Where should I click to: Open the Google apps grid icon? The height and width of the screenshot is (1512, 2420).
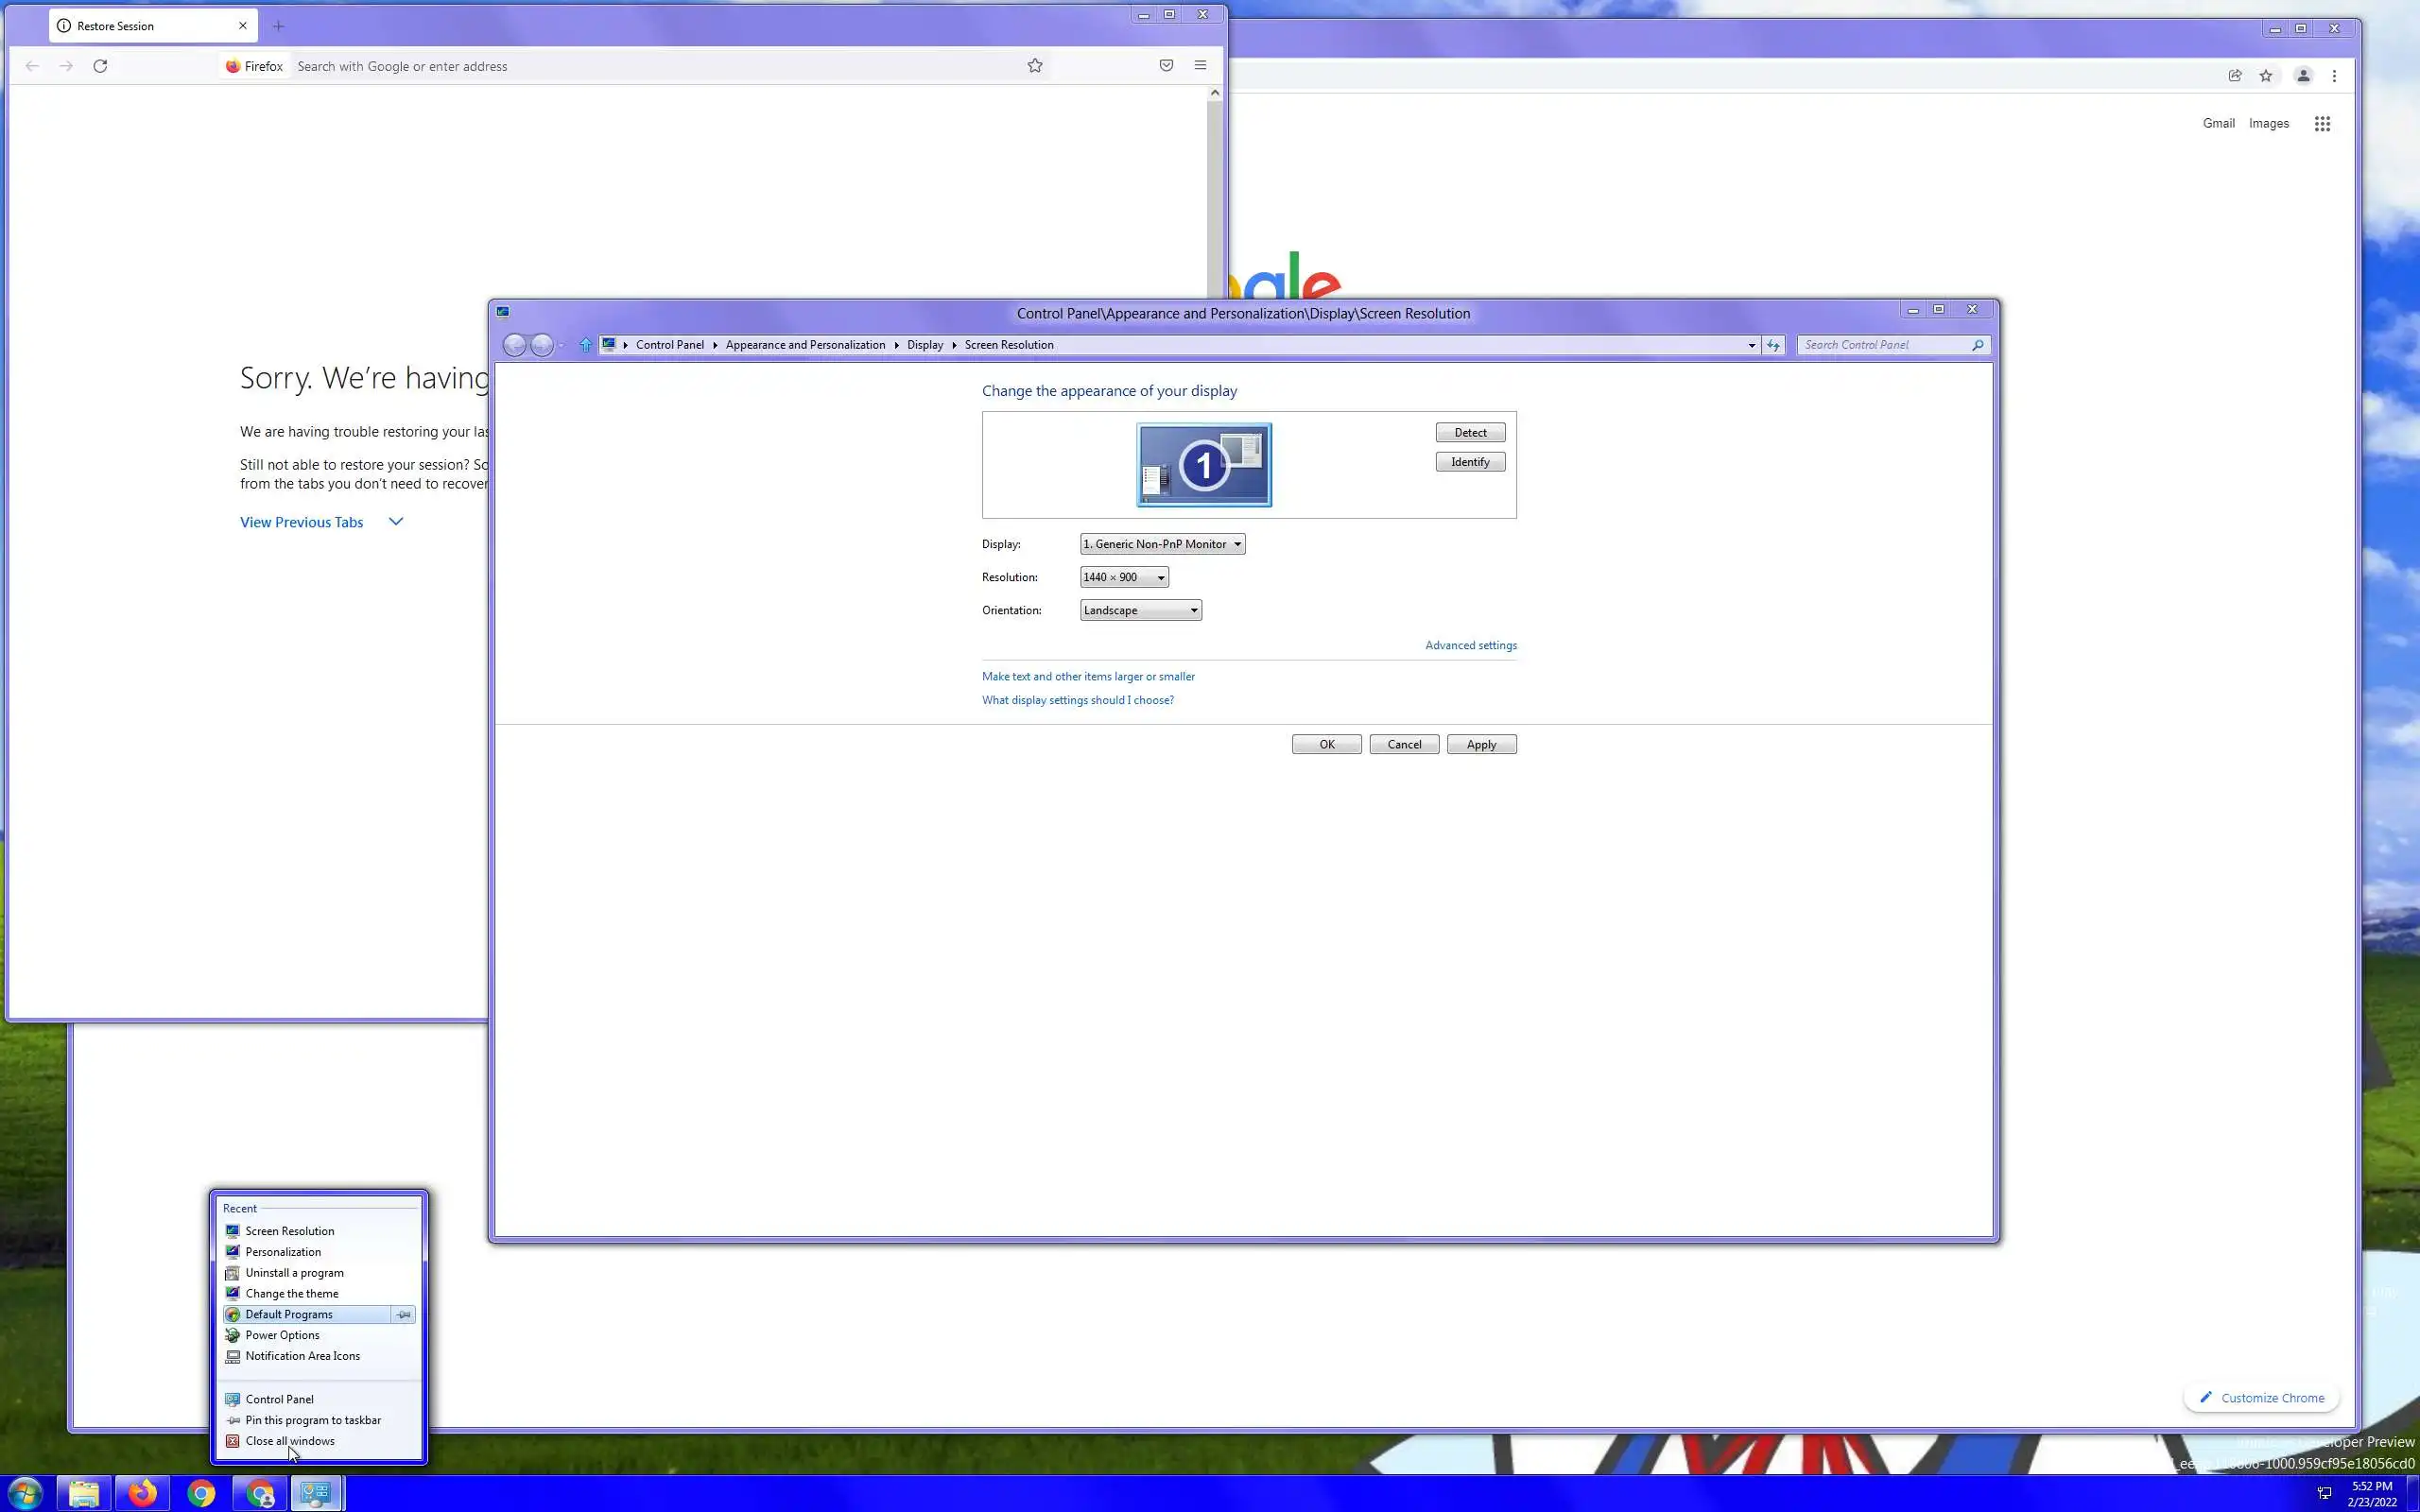2322,124
